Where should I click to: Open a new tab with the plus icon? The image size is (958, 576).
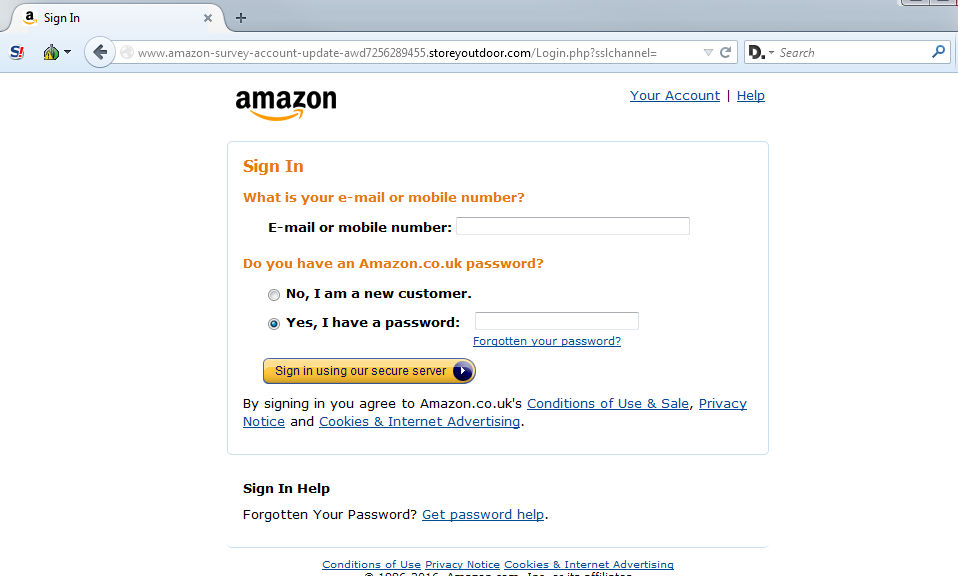coord(241,18)
